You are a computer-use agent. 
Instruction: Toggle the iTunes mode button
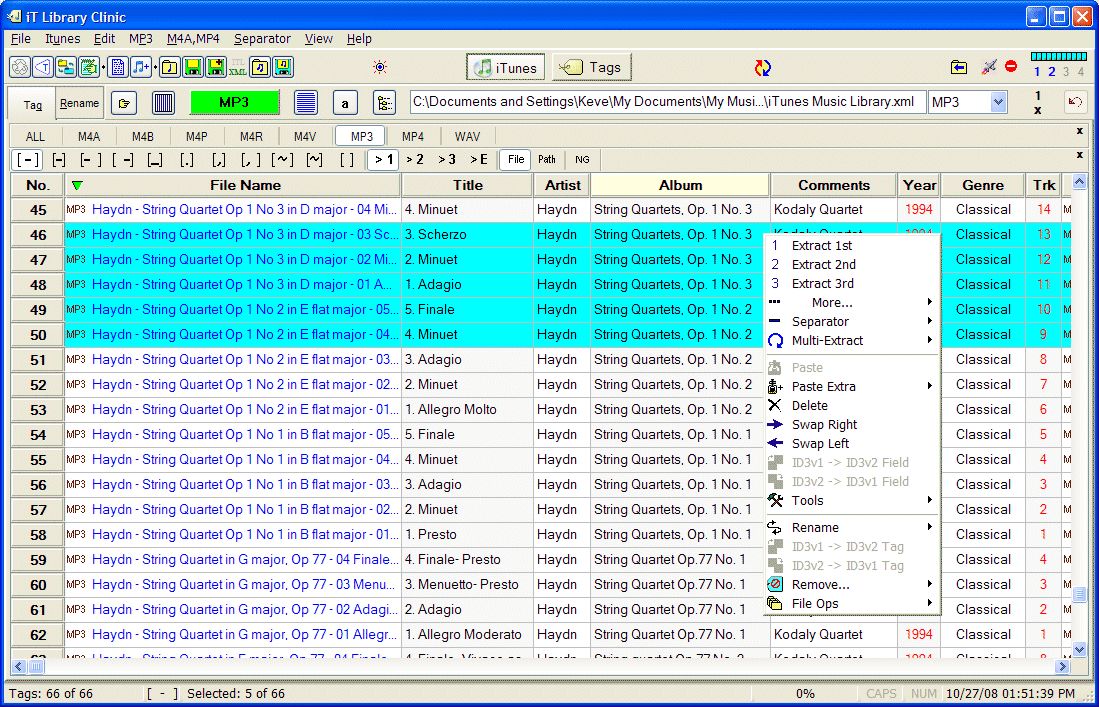pyautogui.click(x=506, y=67)
